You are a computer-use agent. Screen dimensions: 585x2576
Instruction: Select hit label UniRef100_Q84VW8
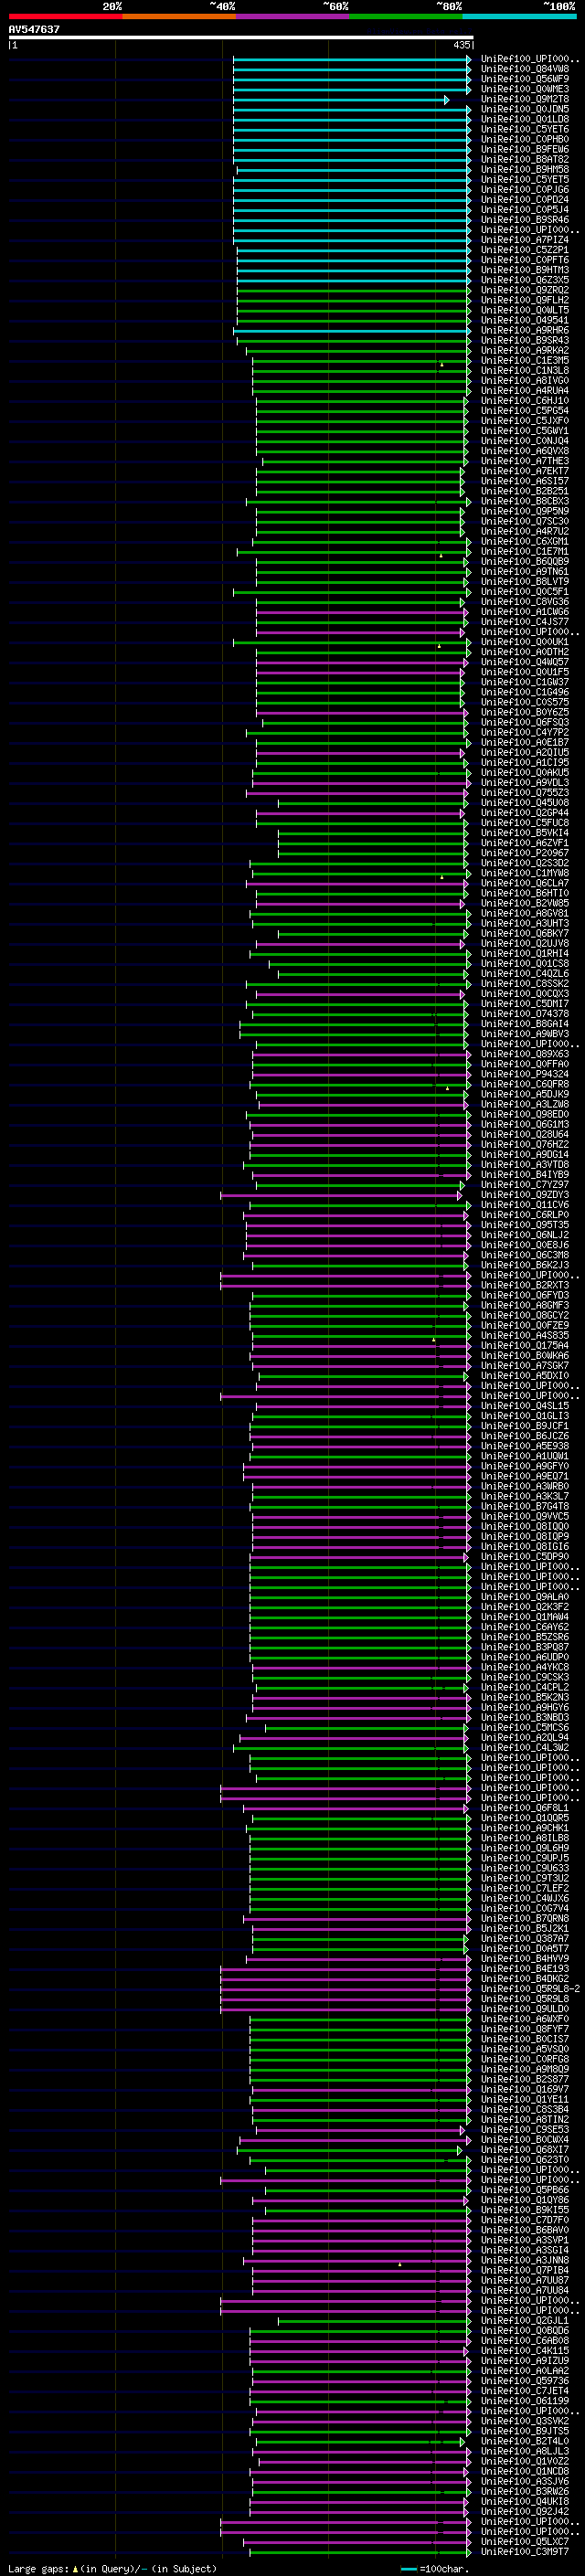pyautogui.click(x=525, y=69)
